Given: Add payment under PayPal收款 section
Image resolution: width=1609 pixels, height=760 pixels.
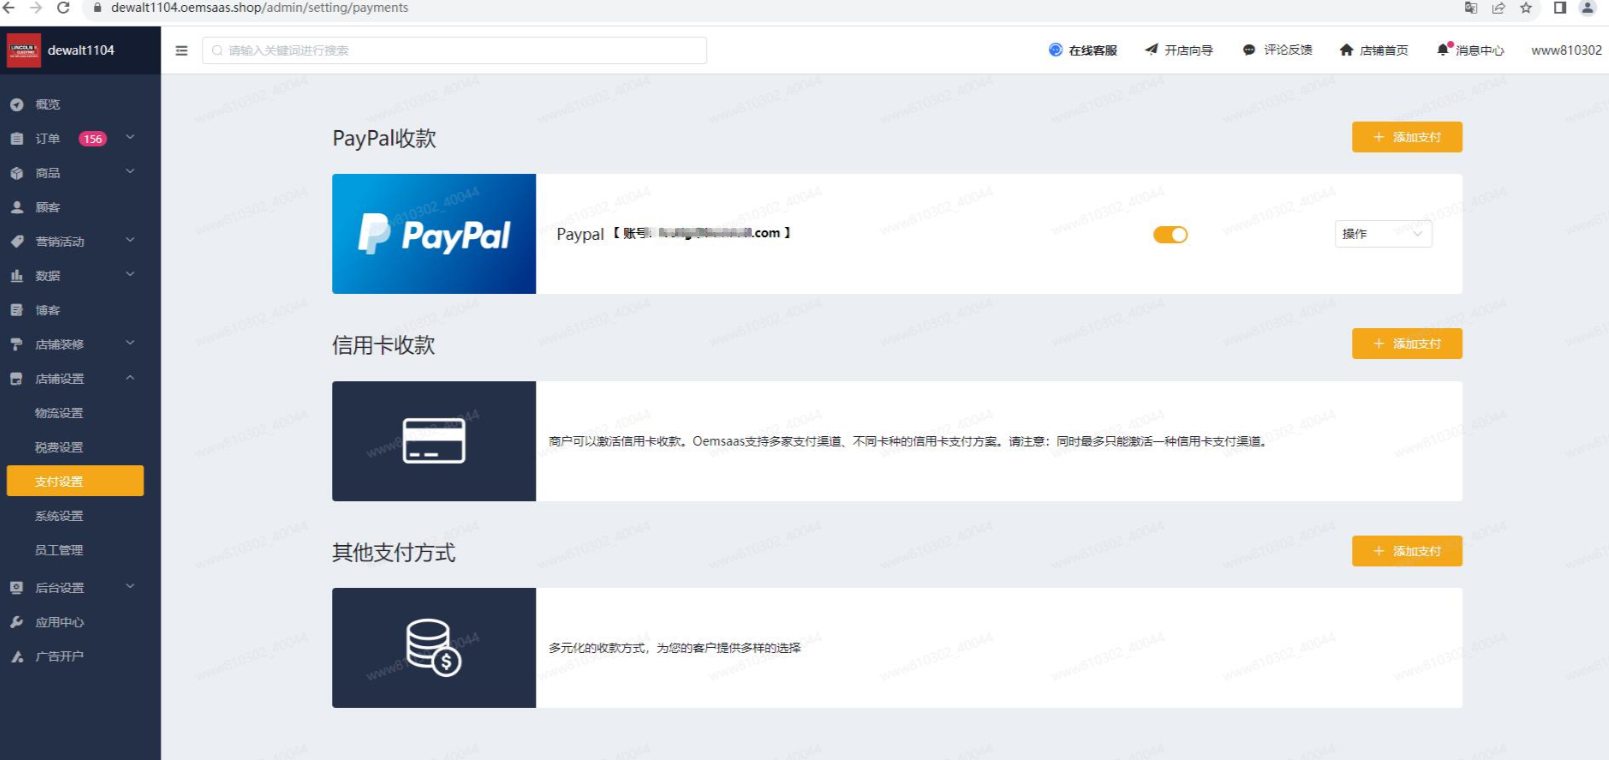Looking at the screenshot, I should coord(1406,137).
